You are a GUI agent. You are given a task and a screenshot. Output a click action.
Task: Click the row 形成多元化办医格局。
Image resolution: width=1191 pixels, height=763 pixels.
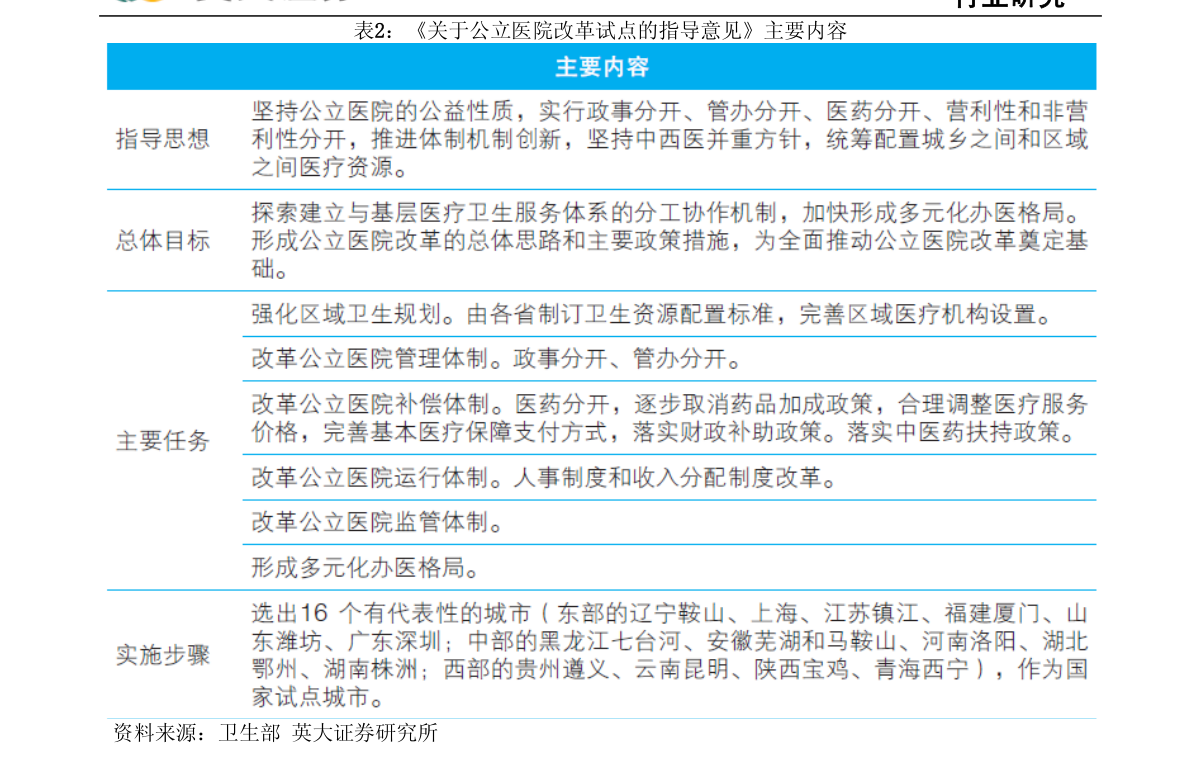[x=669, y=567]
